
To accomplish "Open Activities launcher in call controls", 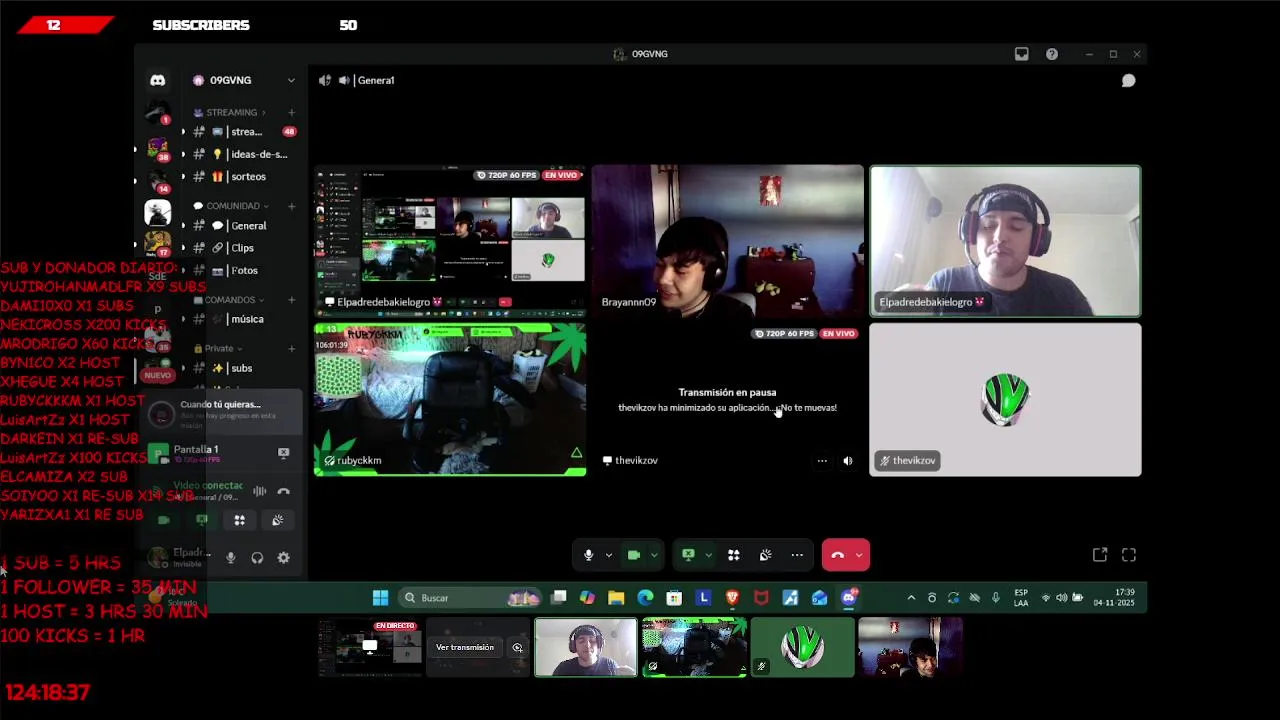I will tap(733, 555).
